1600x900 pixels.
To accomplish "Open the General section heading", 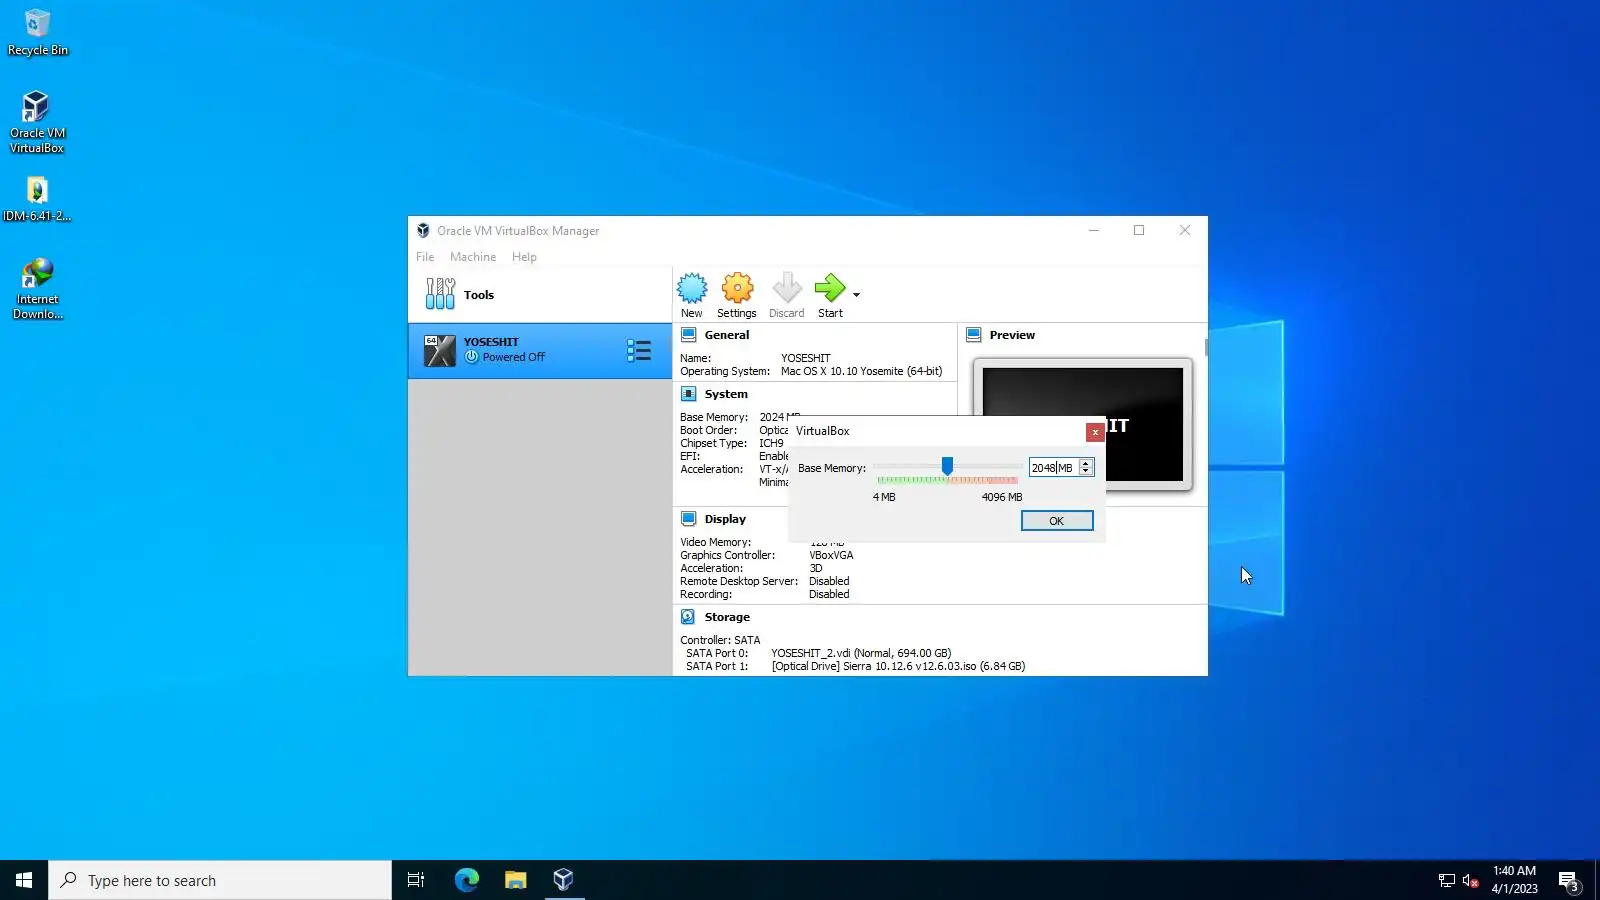I will [x=727, y=335].
